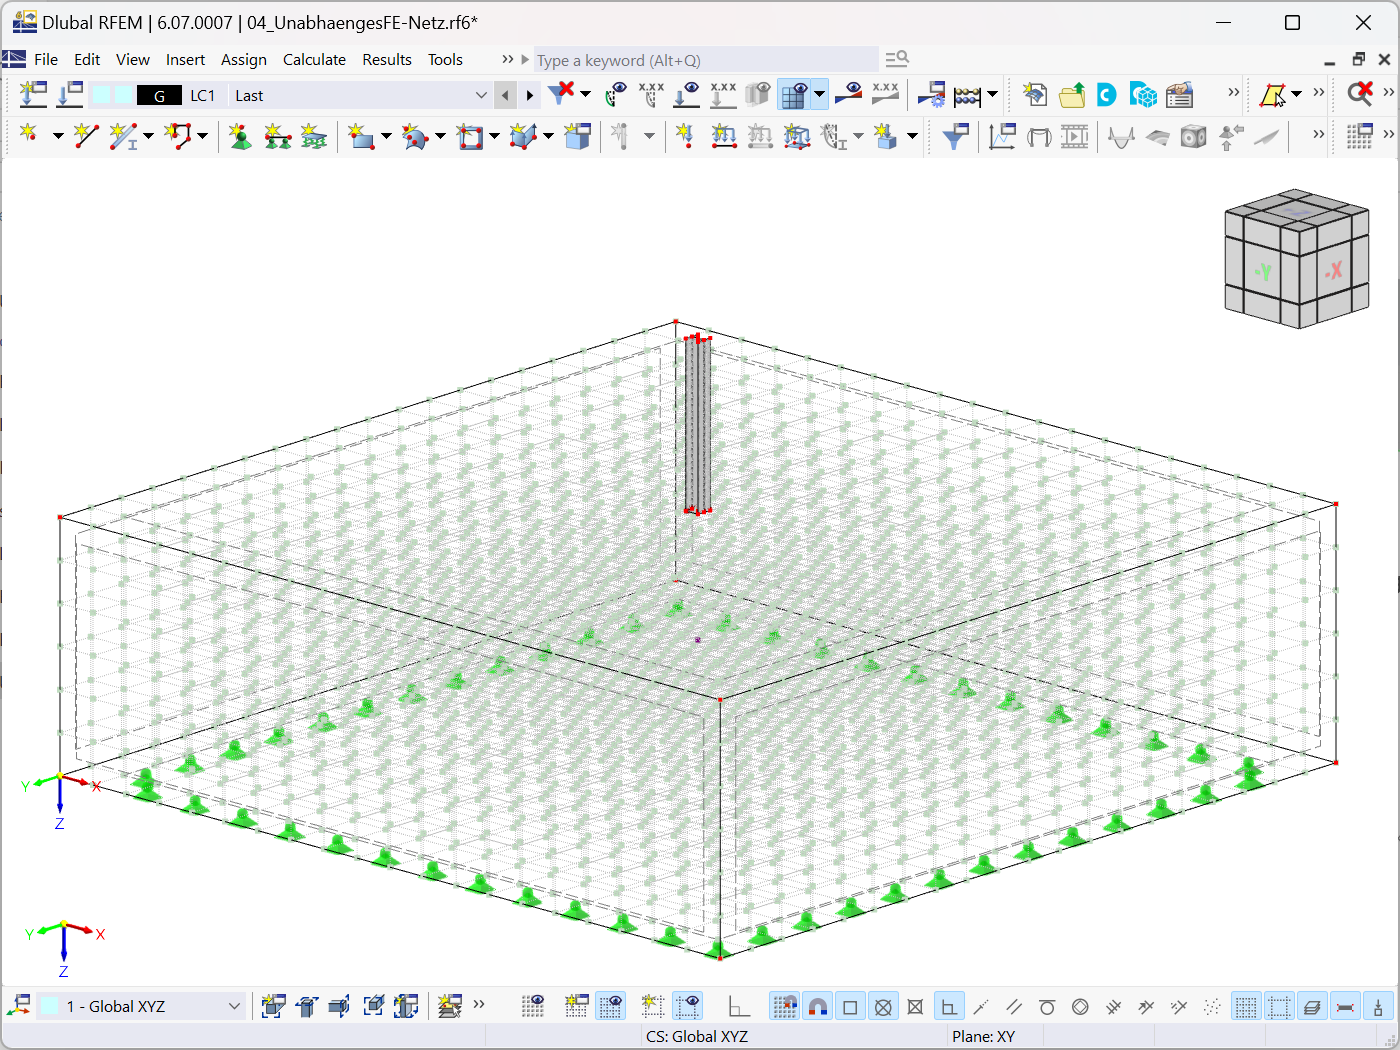
Task: Expand the arrow next to the New Node tool
Action: (57, 136)
